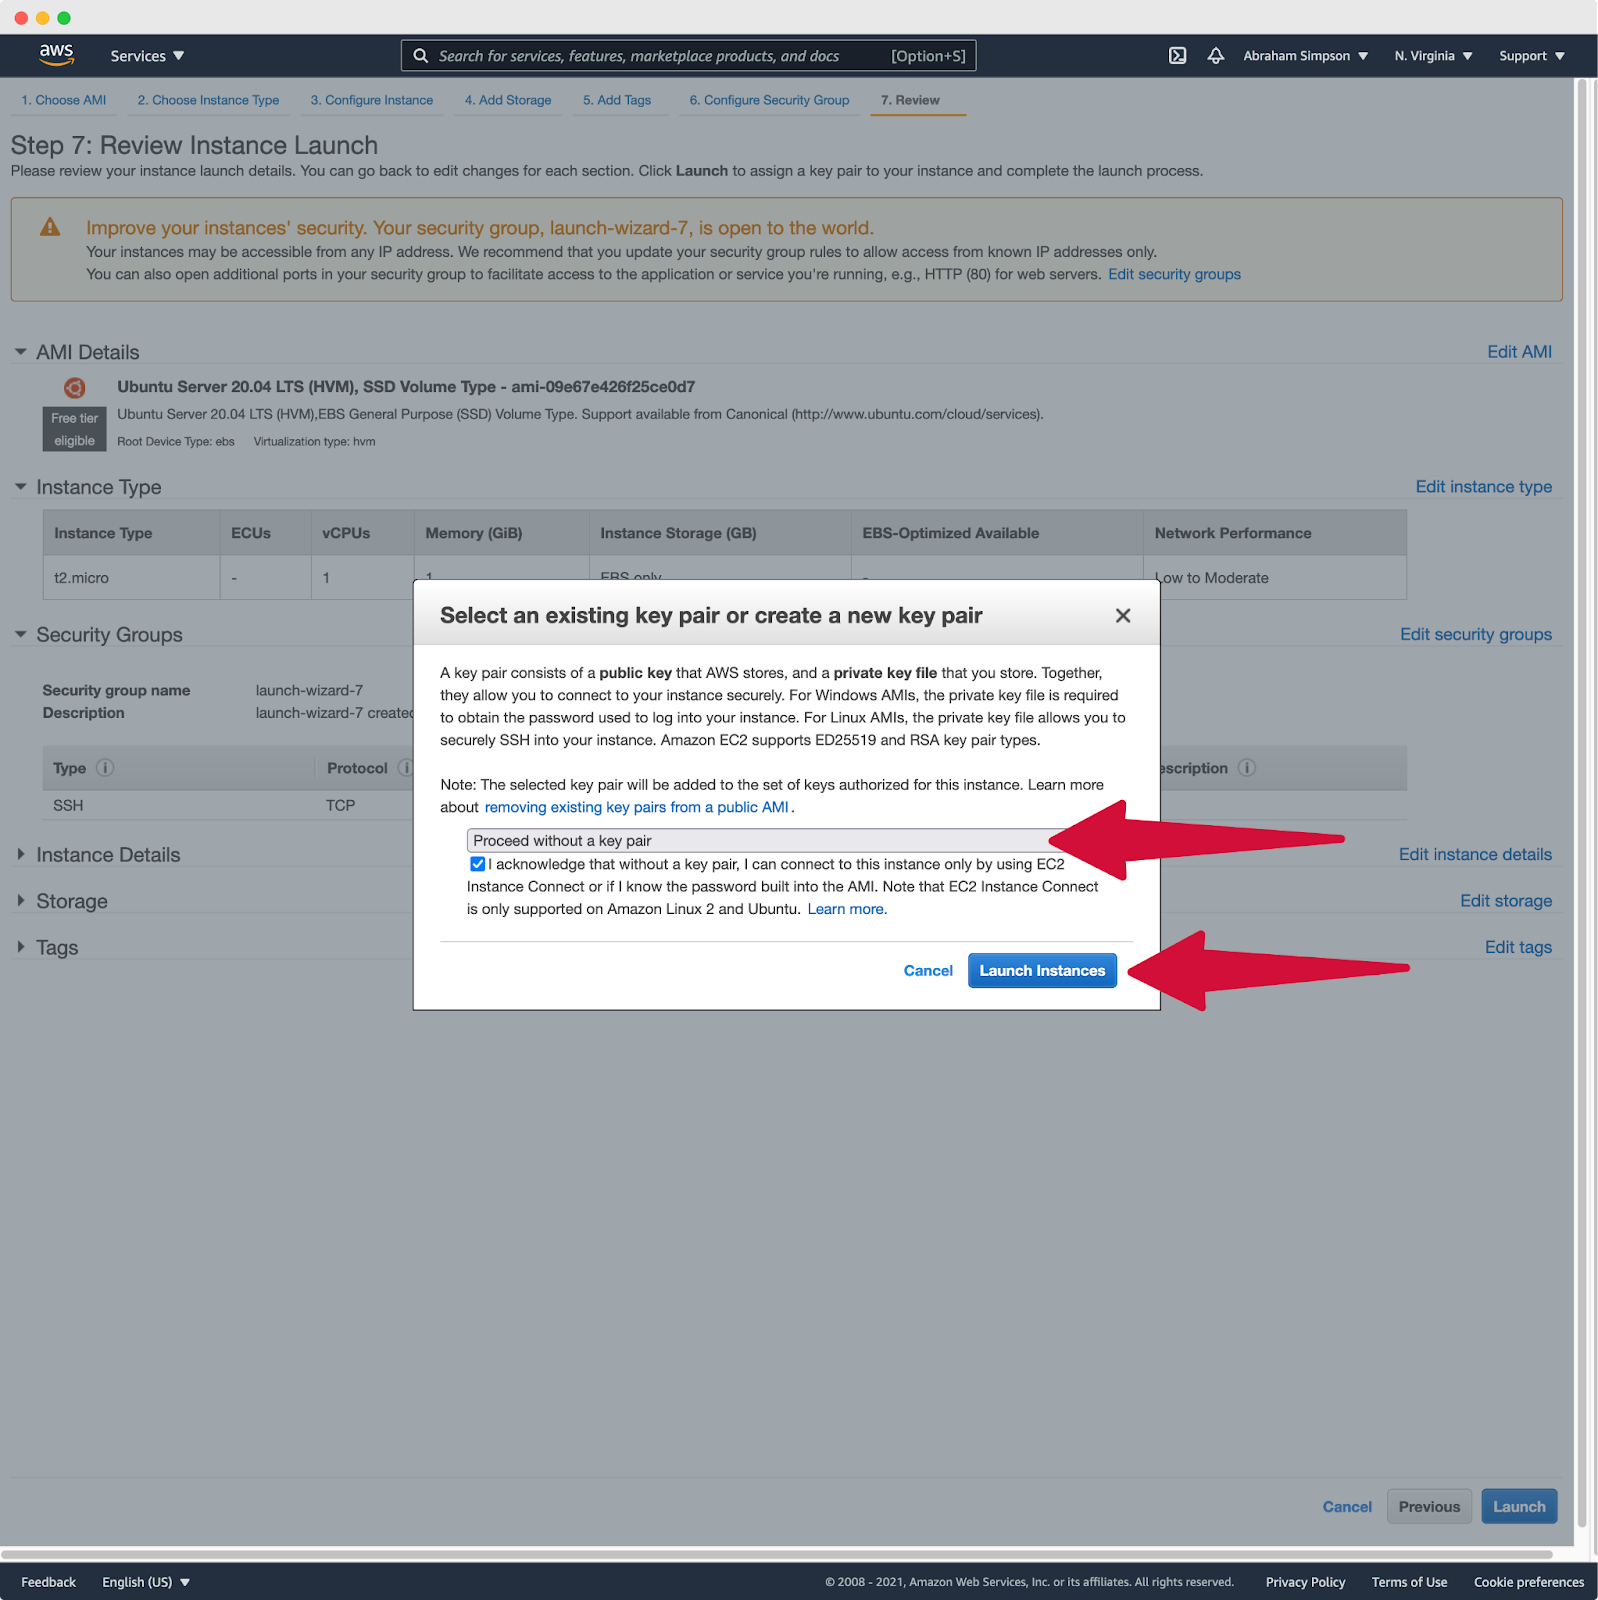Screen dimensions: 1598x1600
Task: Open Edit security groups link beside Security Groups
Action: pos(1476,635)
